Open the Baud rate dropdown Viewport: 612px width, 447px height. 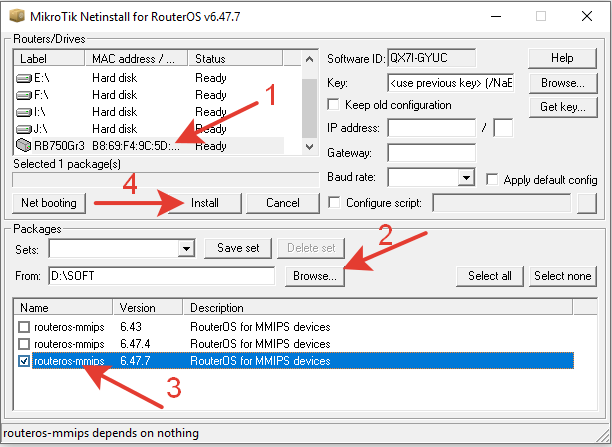point(466,178)
